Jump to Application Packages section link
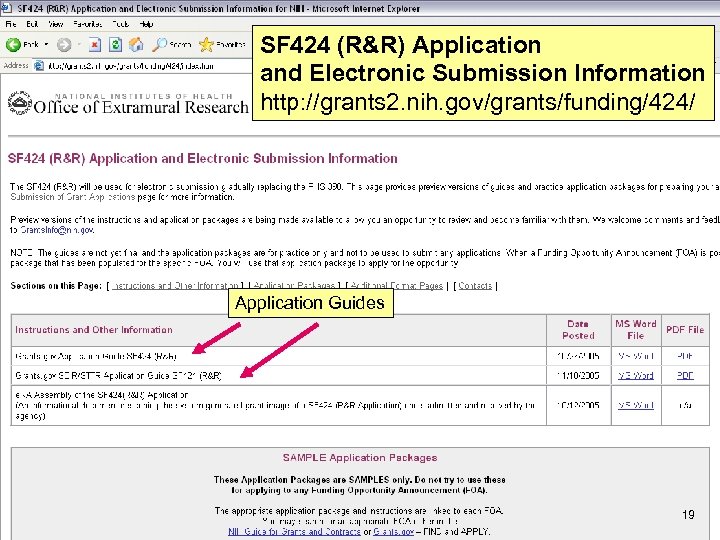Viewport: 720px width, 540px height. (294, 286)
